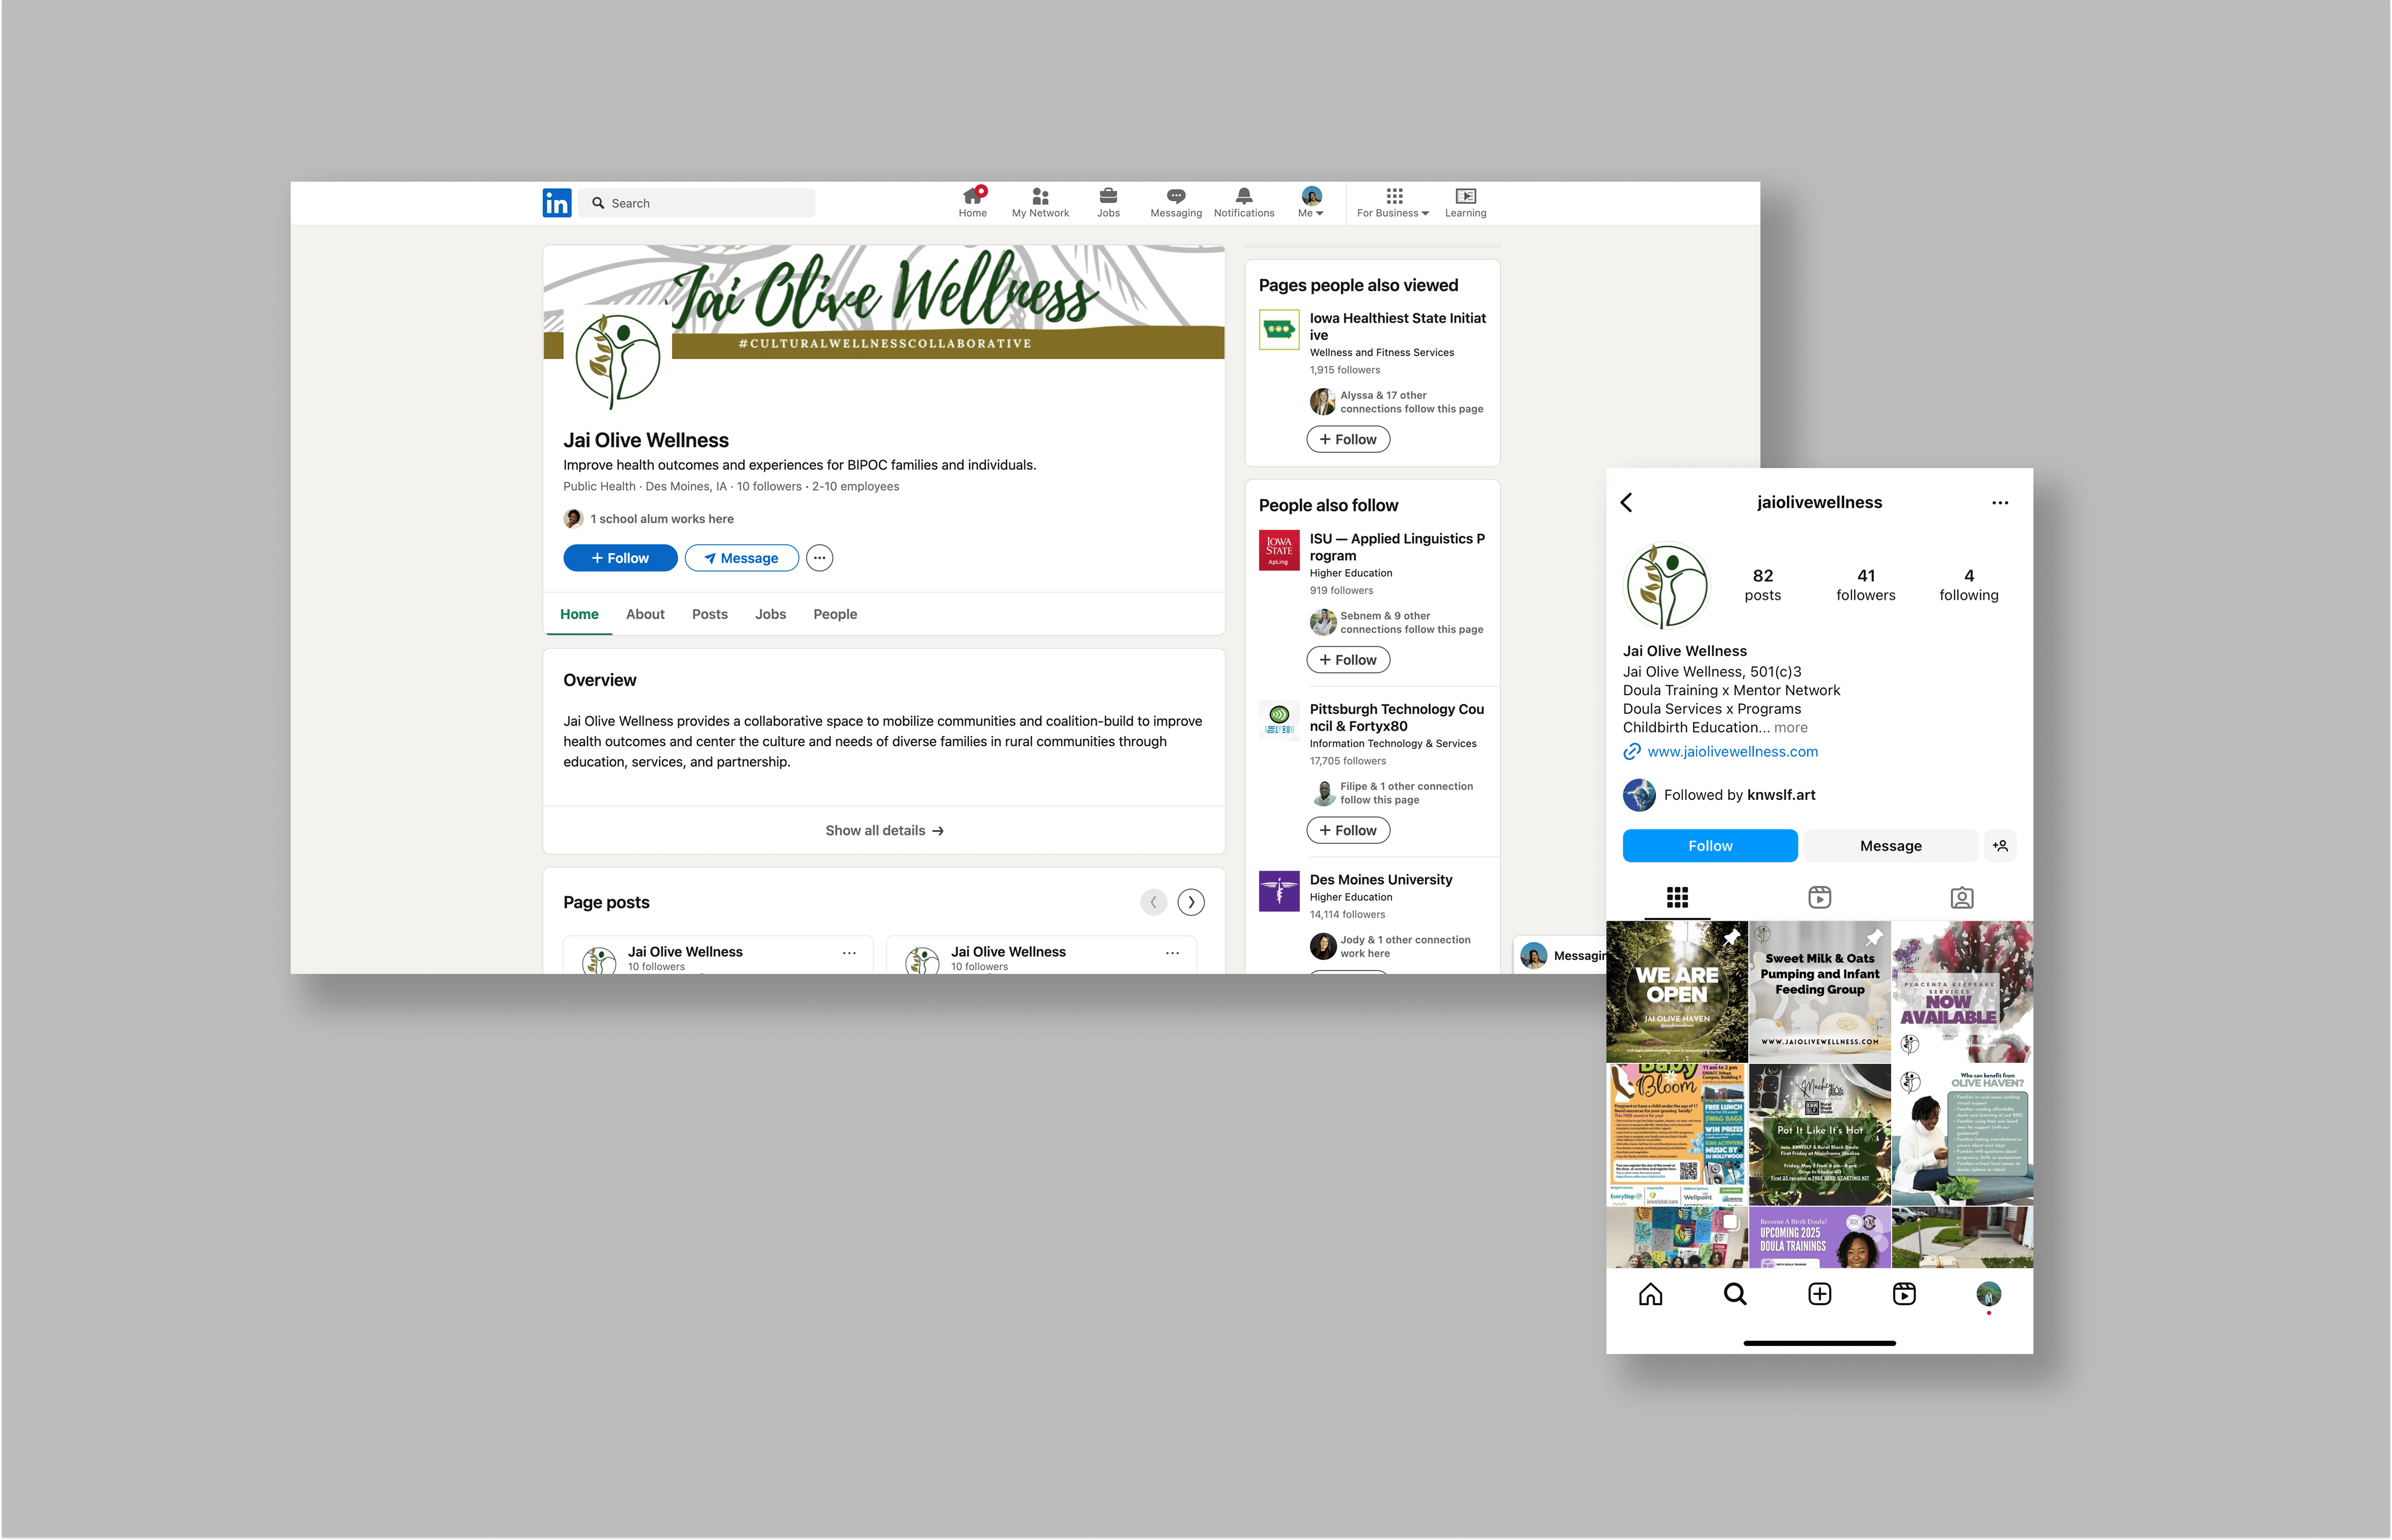The height and width of the screenshot is (1540, 2392).
Task: Message jaiolivewellness on Instagram
Action: (1890, 846)
